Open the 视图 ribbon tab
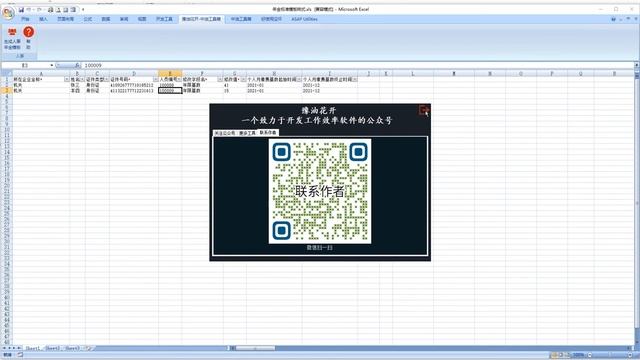The height and width of the screenshot is (360, 640). 142,19
